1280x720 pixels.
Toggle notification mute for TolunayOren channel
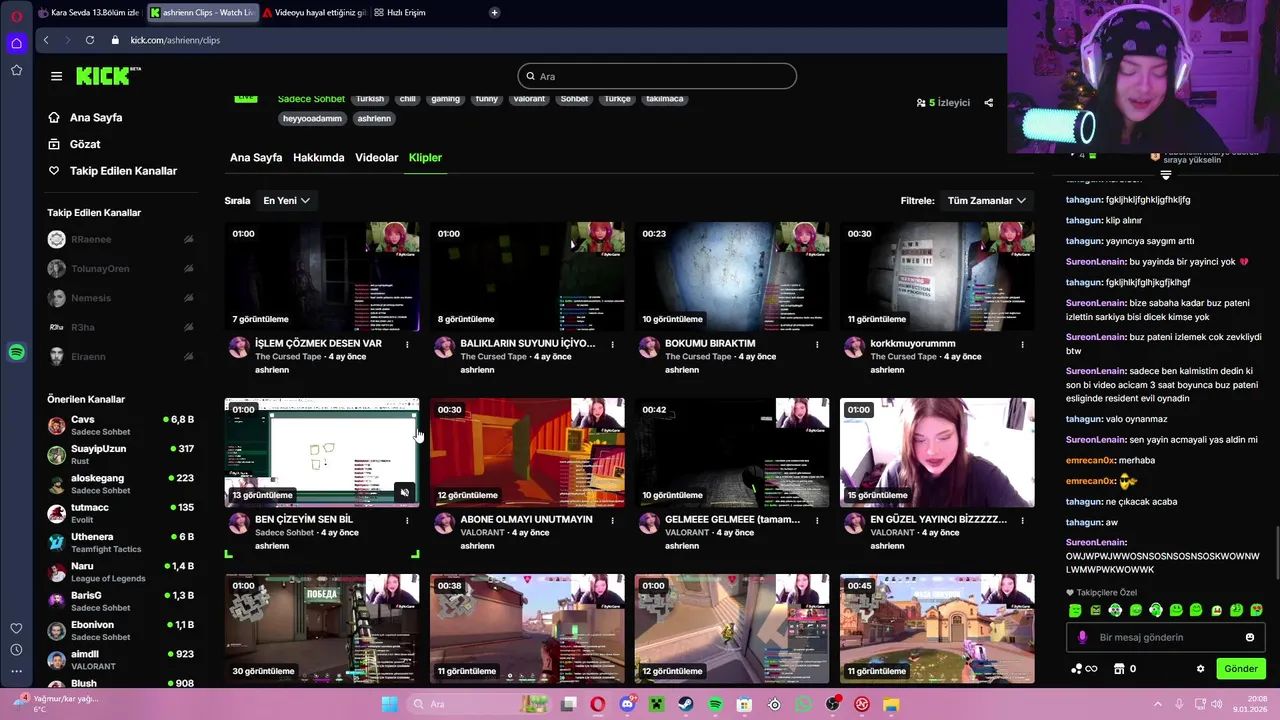(188, 269)
